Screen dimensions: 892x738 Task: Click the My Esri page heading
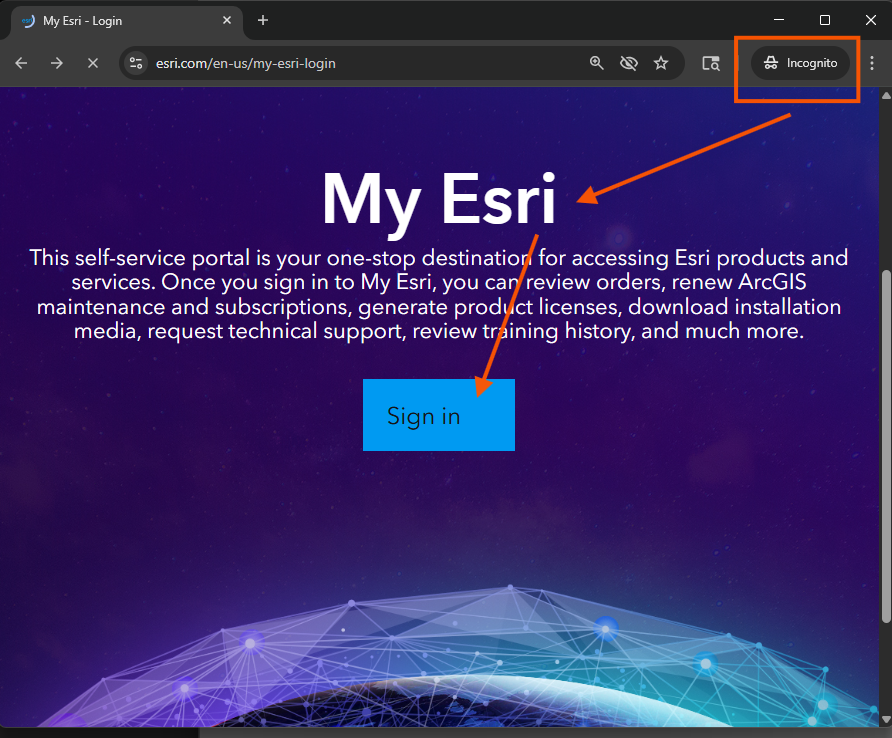438,199
